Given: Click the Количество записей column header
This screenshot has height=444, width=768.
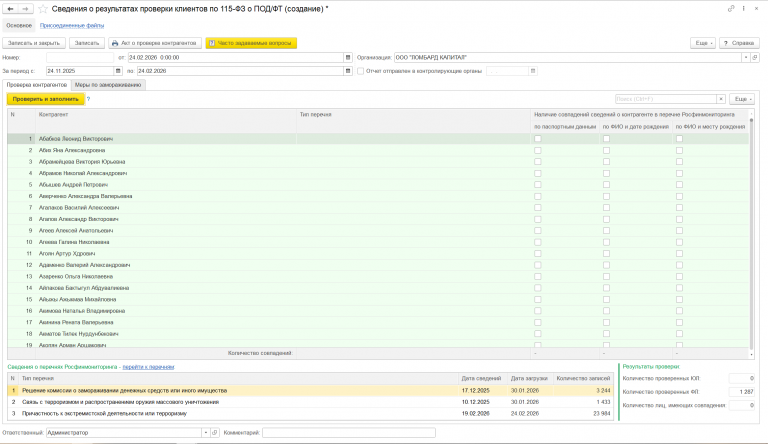Looking at the screenshot, I should click(583, 378).
